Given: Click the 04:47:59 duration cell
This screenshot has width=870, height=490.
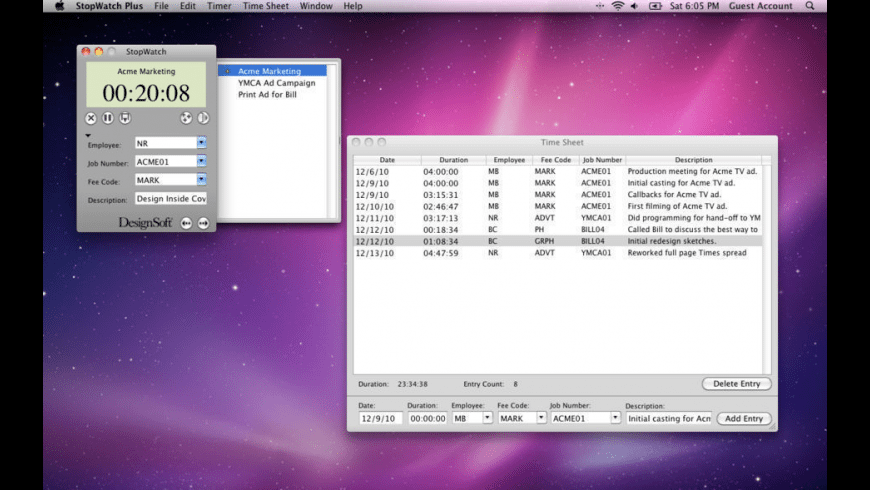Looking at the screenshot, I should point(441,253).
